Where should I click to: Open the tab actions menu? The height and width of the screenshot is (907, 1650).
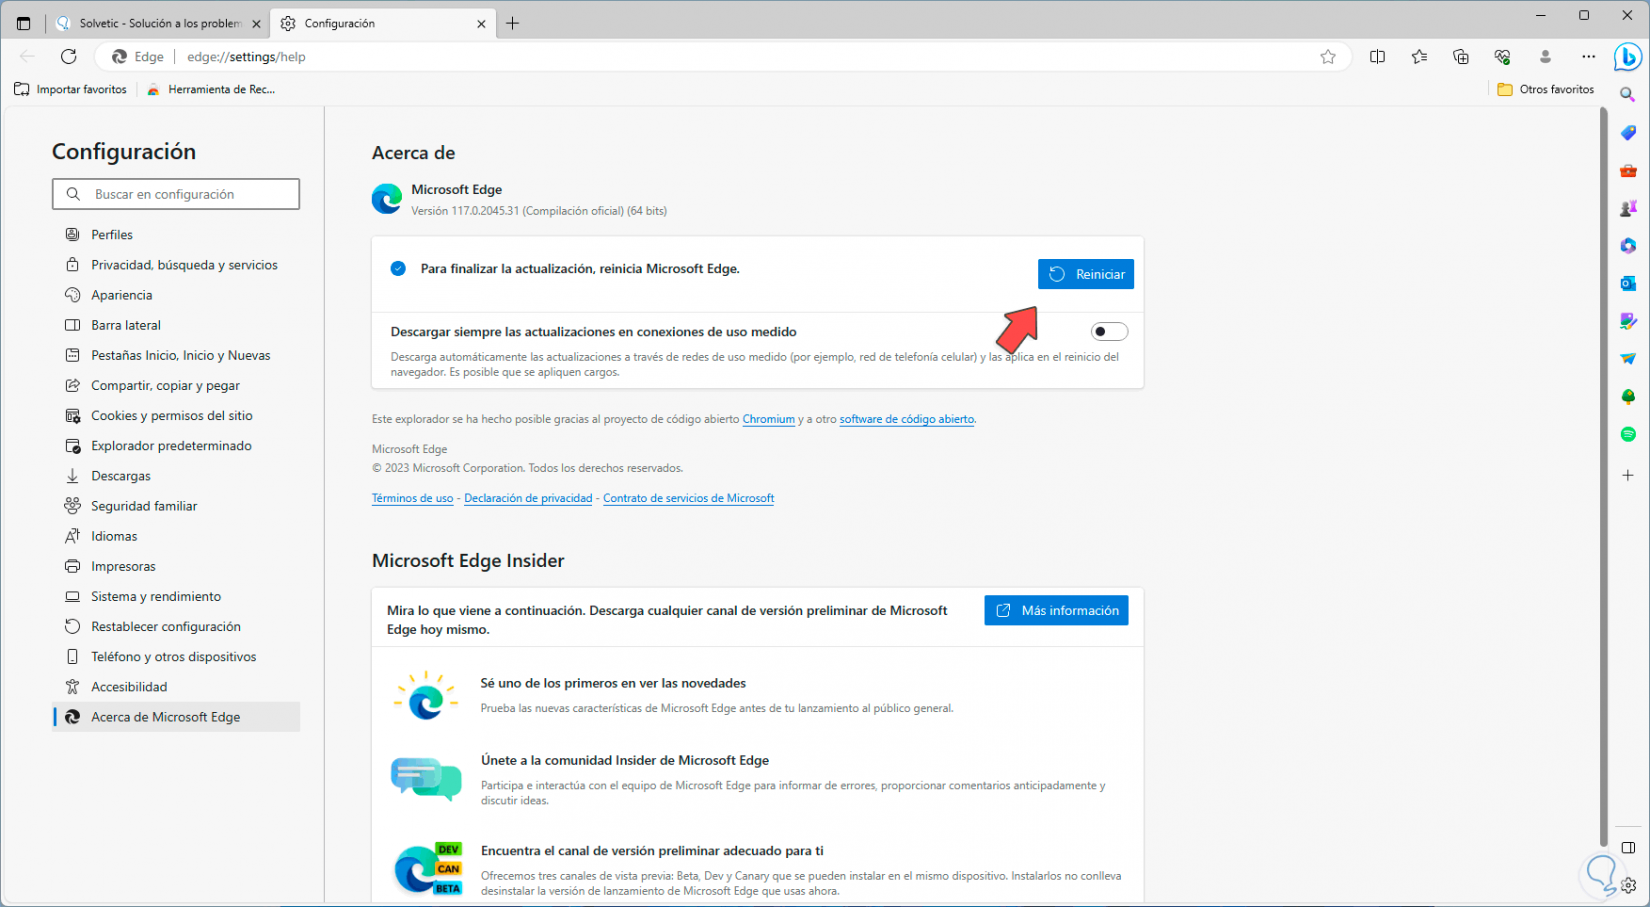tap(24, 23)
